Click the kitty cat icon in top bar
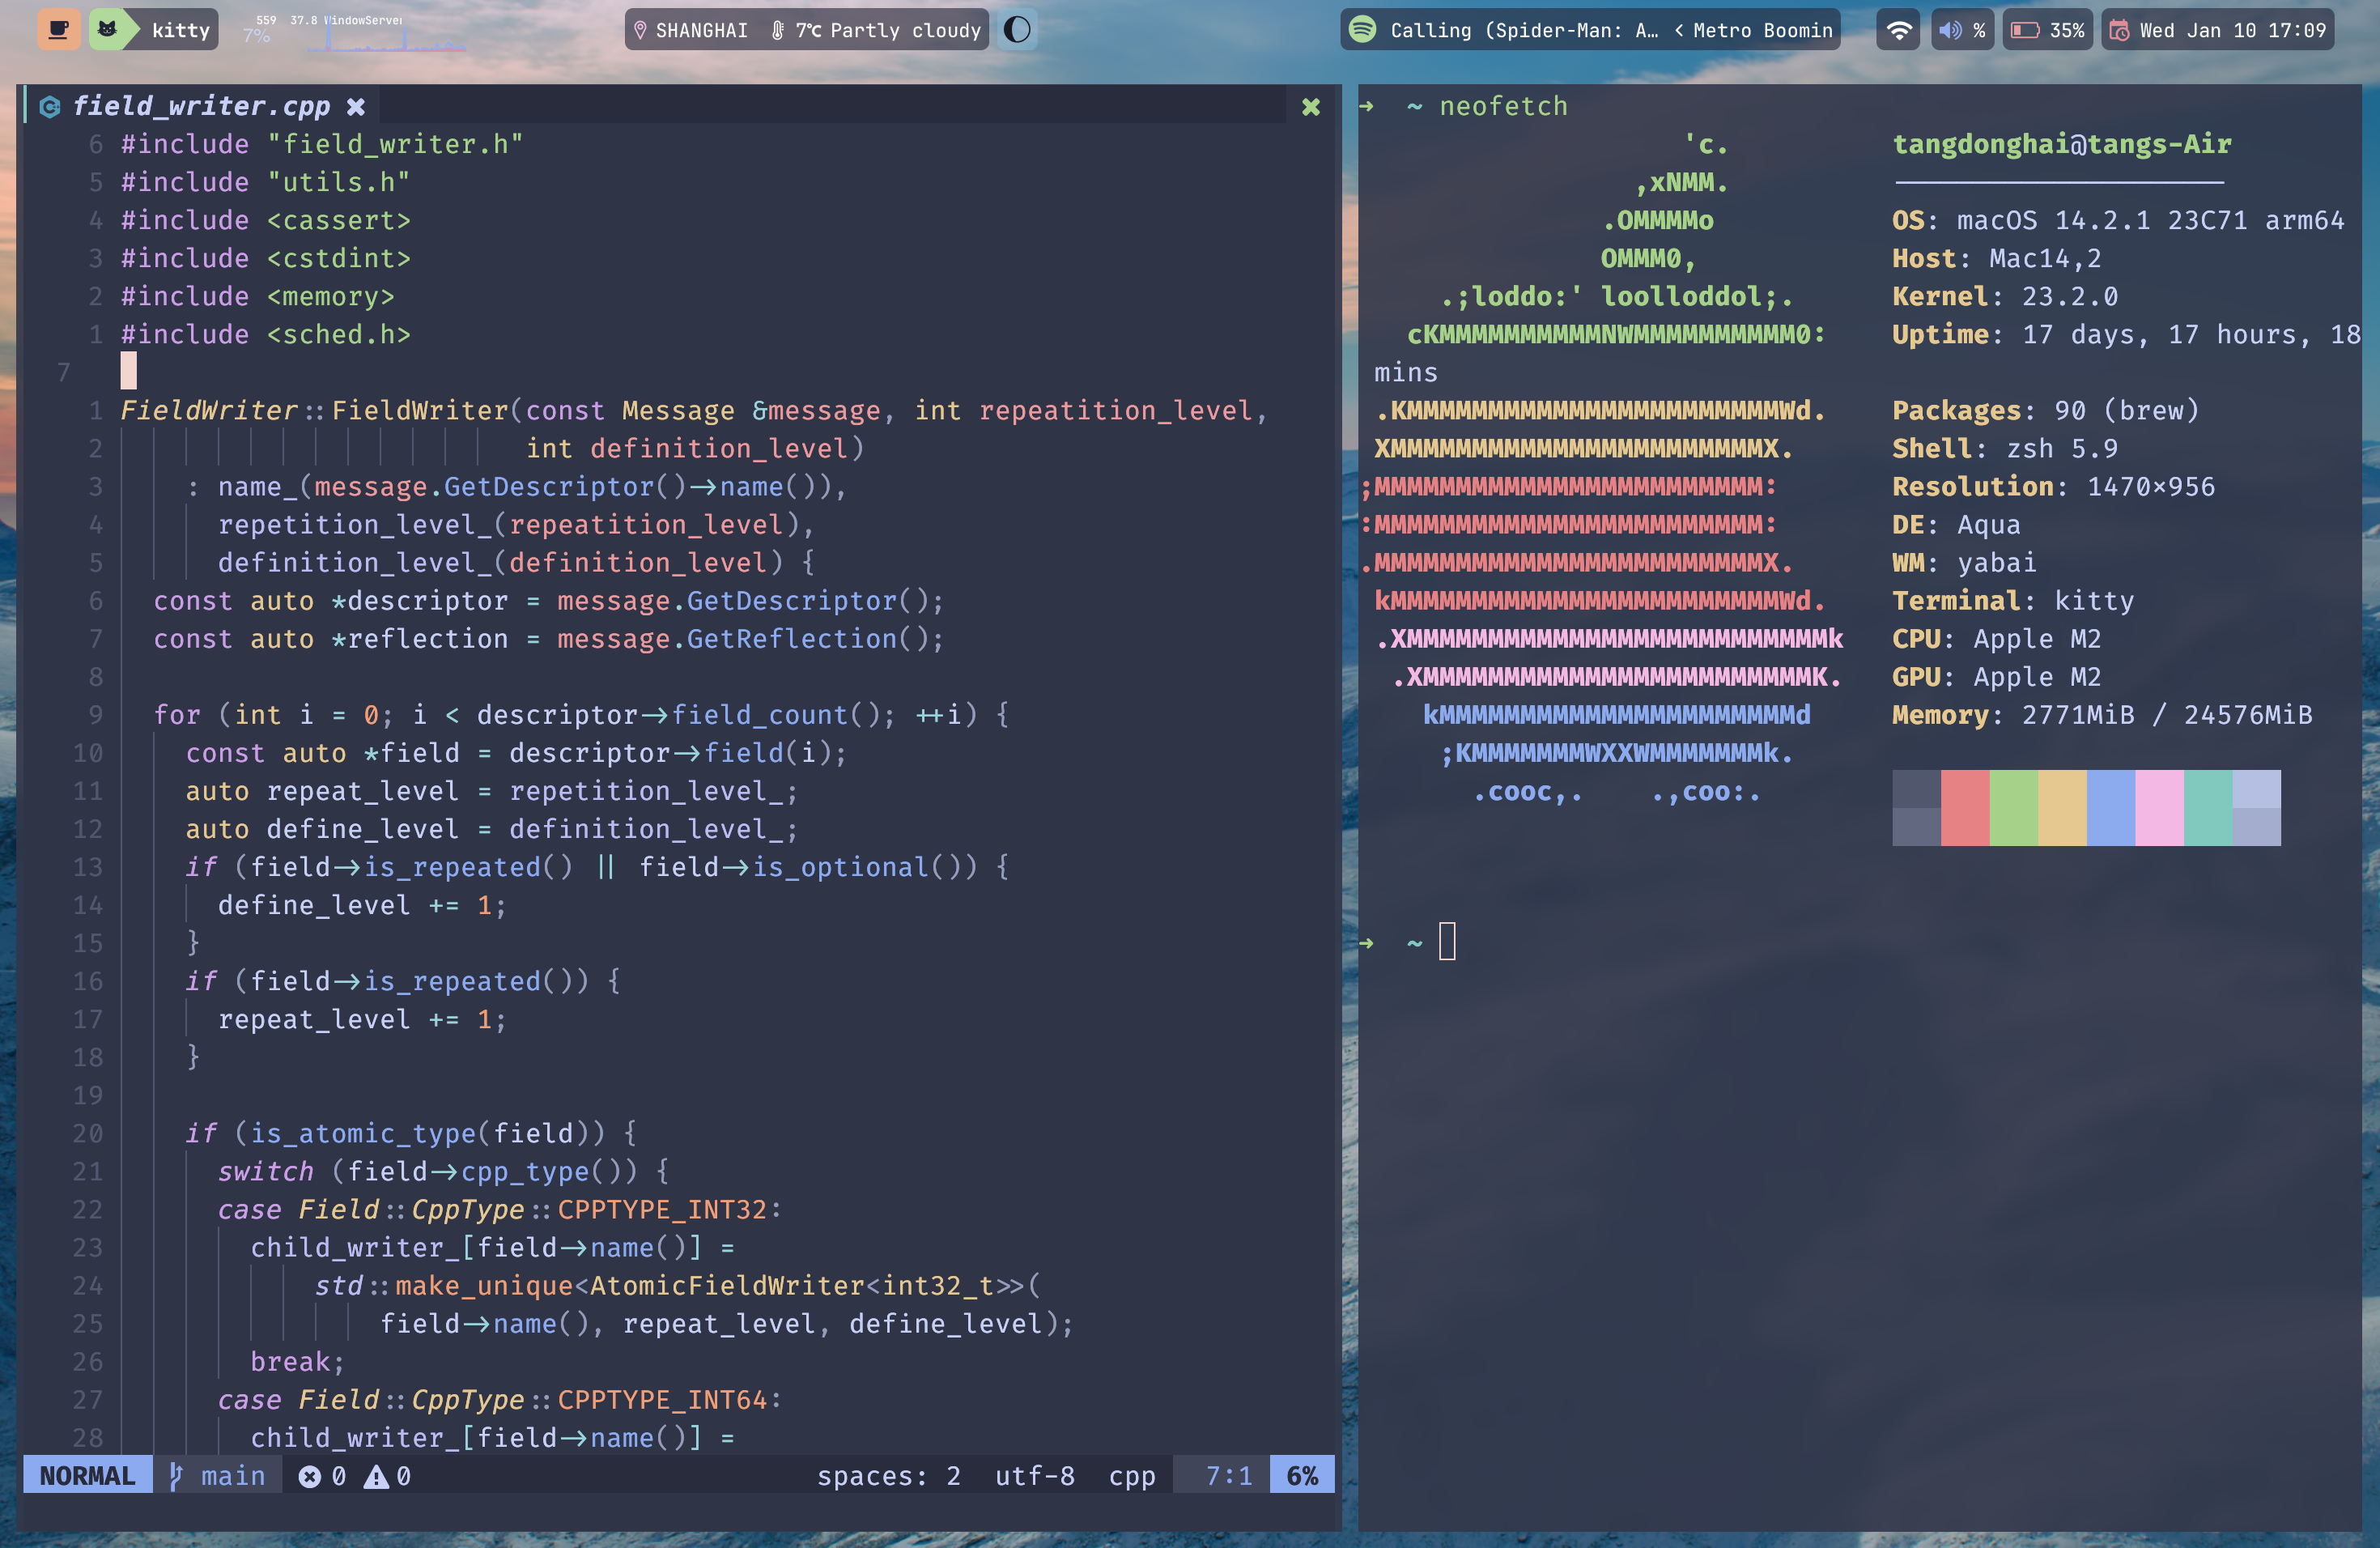 point(108,30)
